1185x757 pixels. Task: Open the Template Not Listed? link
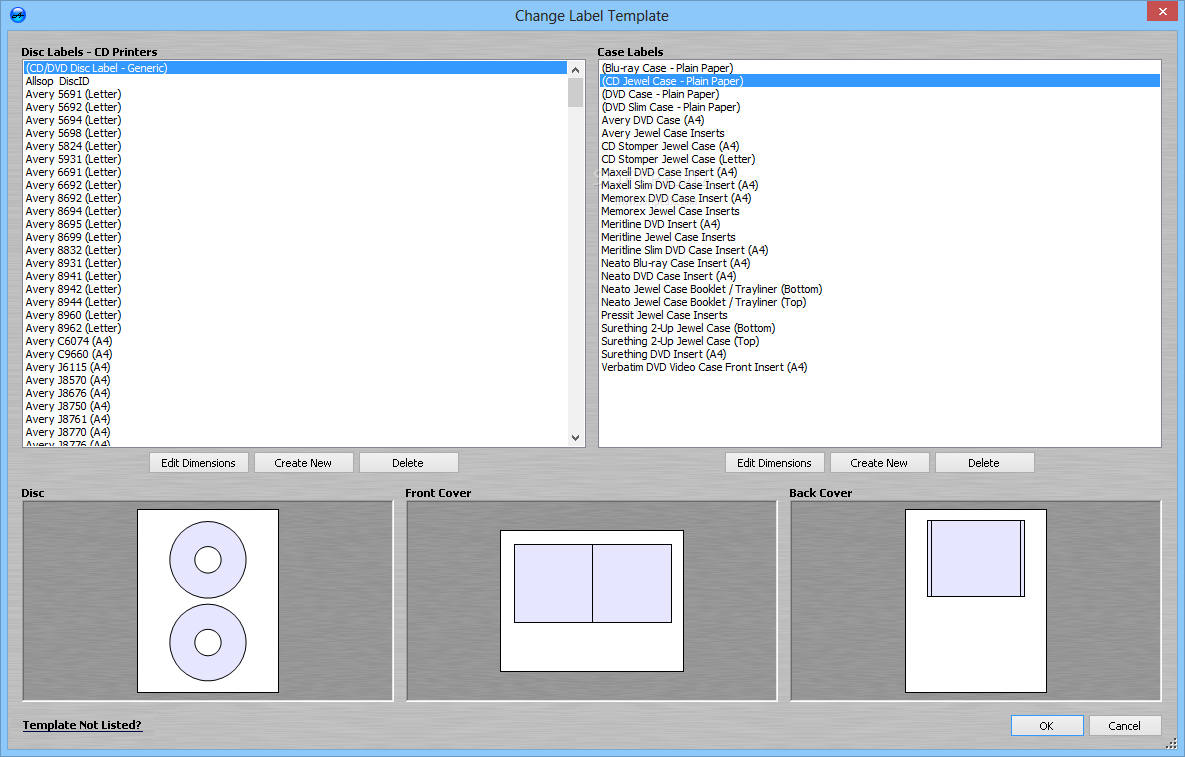click(82, 725)
